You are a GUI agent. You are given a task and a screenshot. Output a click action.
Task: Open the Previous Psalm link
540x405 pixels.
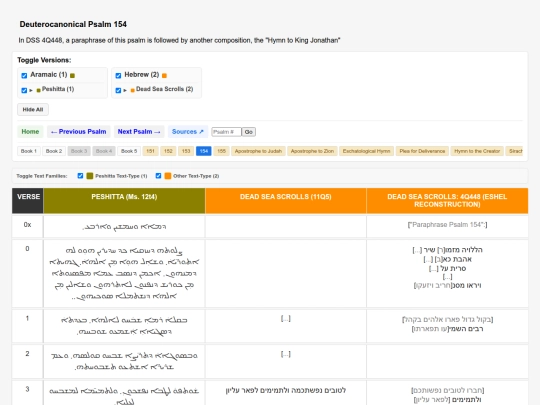(x=79, y=132)
